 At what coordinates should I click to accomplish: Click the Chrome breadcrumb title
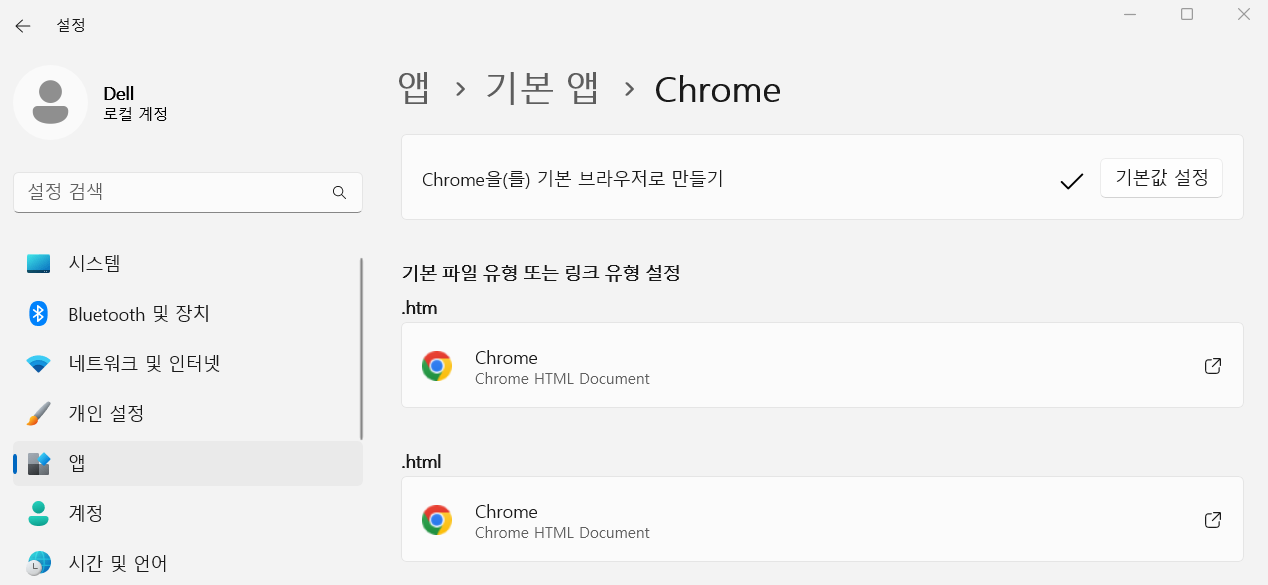click(717, 90)
